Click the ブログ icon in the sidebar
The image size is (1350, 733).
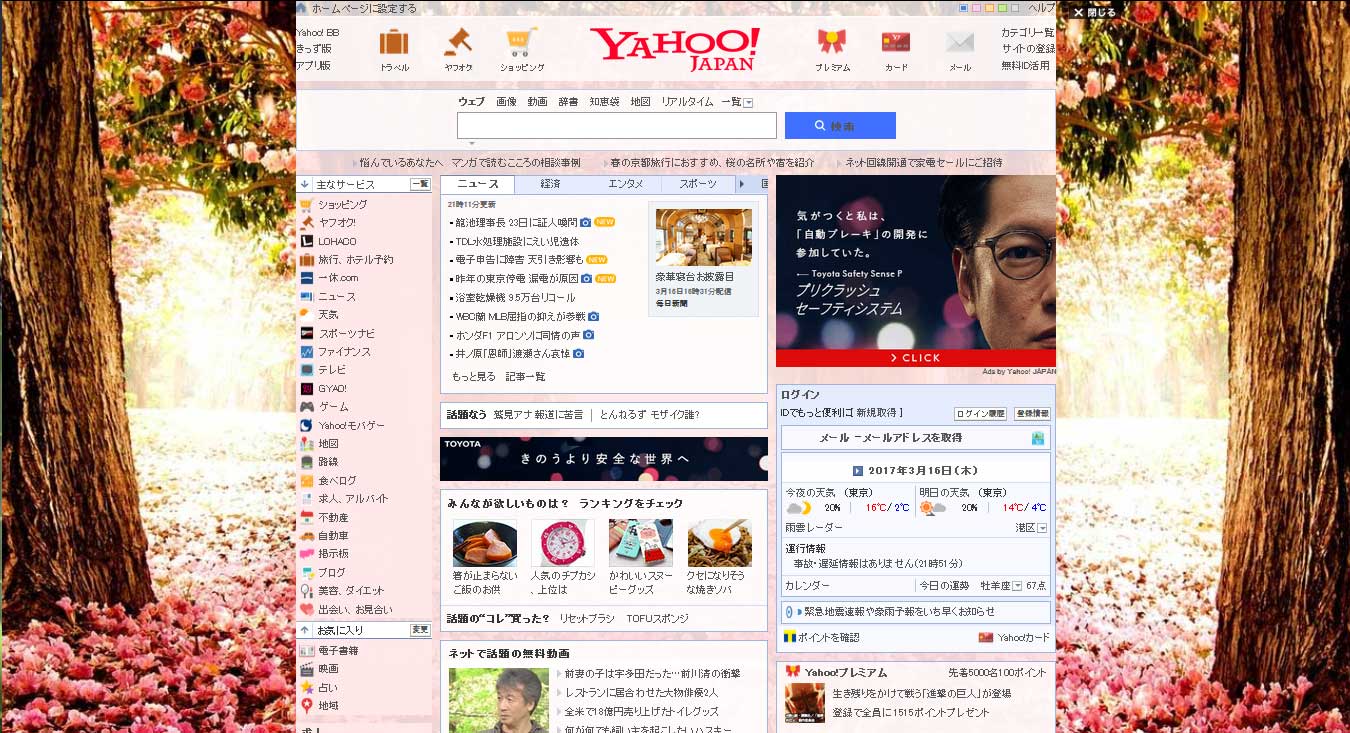(x=307, y=573)
